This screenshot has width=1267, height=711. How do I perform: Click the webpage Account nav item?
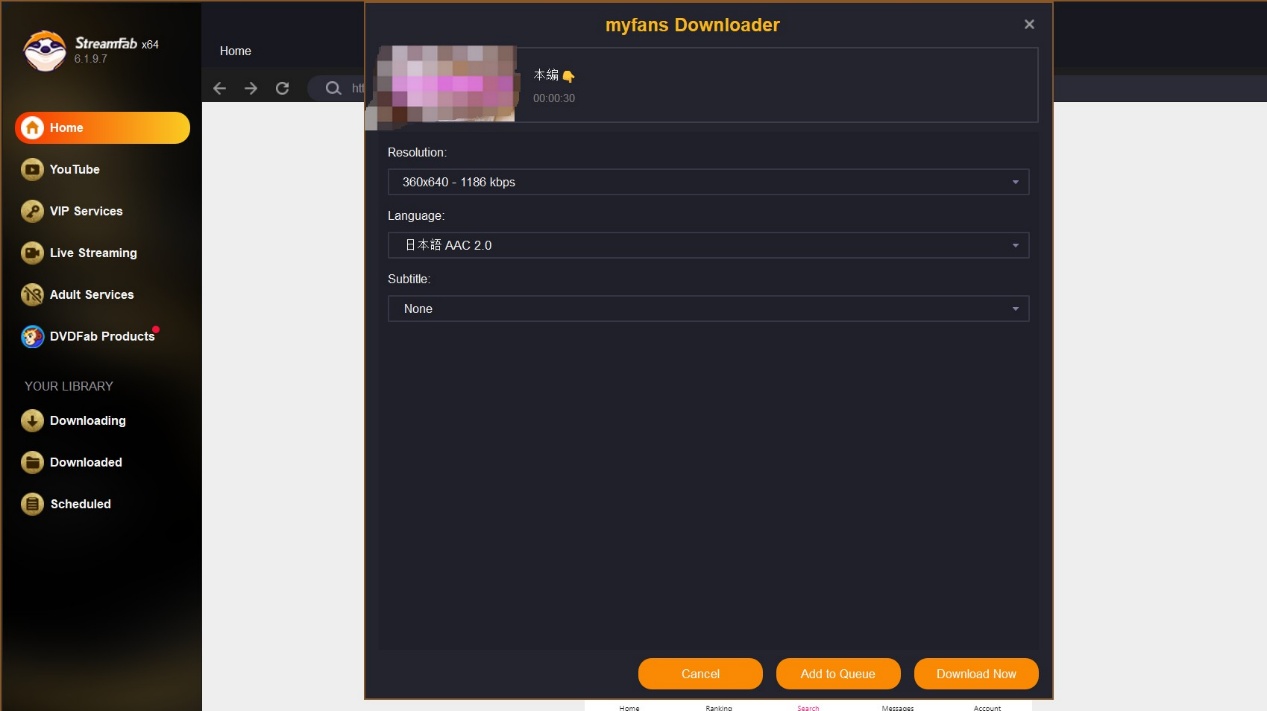(x=987, y=707)
